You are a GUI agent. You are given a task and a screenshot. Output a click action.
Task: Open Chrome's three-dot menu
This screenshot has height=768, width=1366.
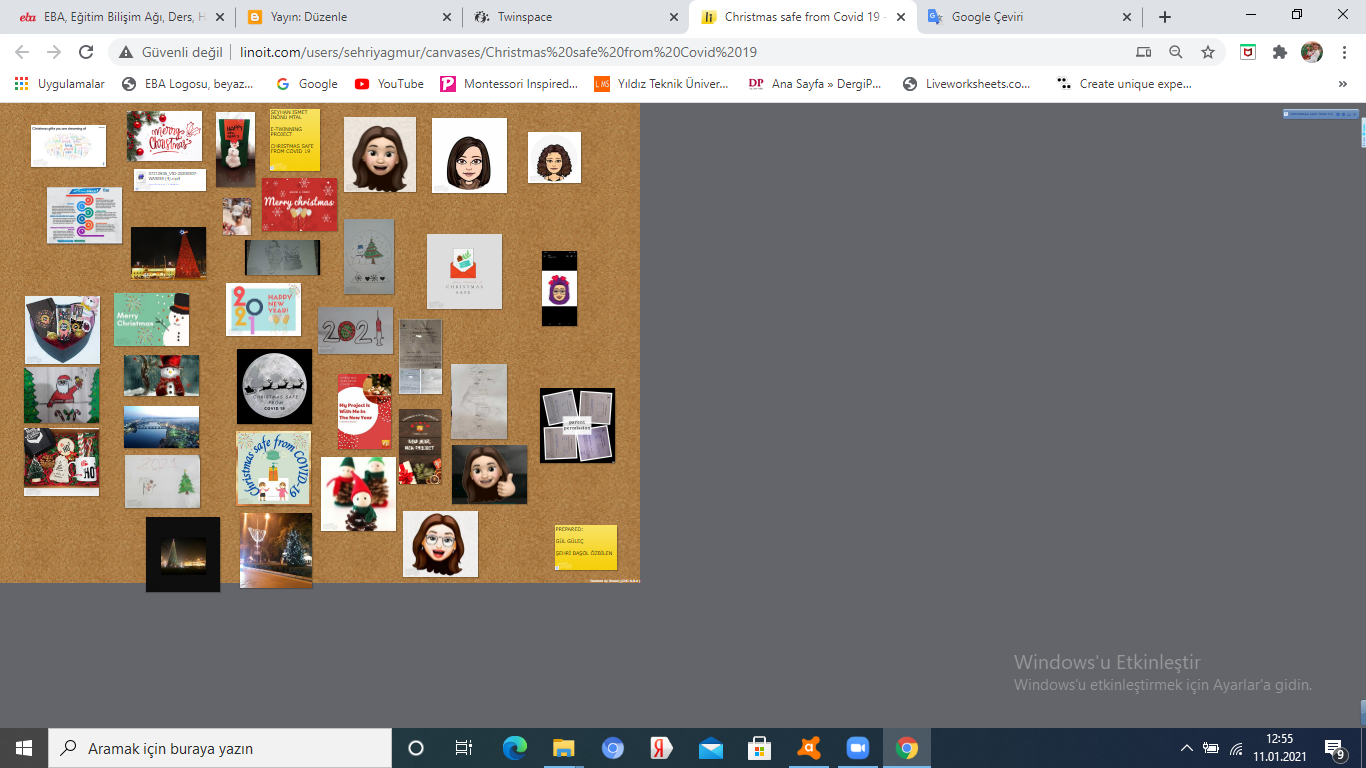[x=1344, y=52]
